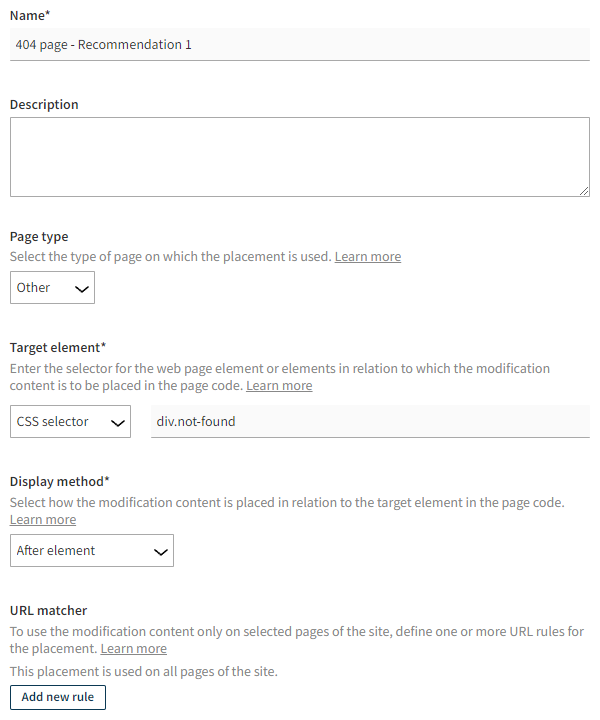Click the 'Display method*' label

tap(60, 483)
